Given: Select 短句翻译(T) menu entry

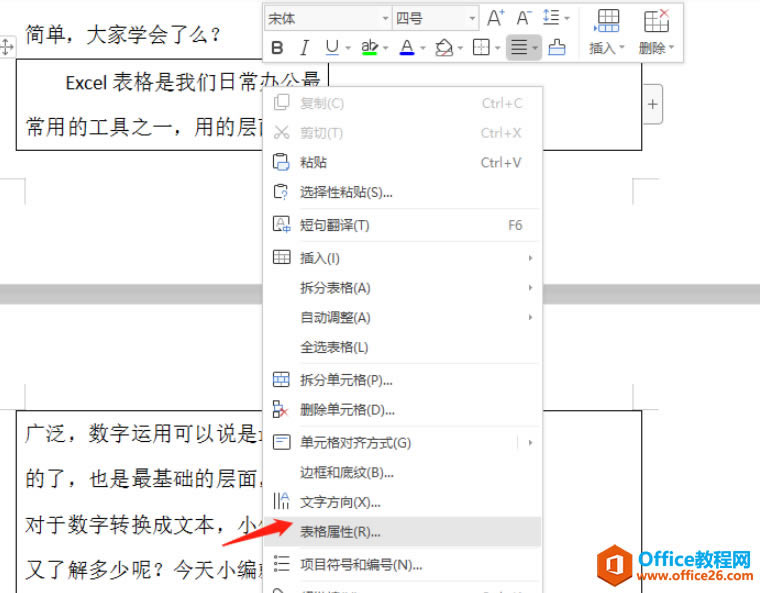Looking at the screenshot, I should pyautogui.click(x=402, y=225).
